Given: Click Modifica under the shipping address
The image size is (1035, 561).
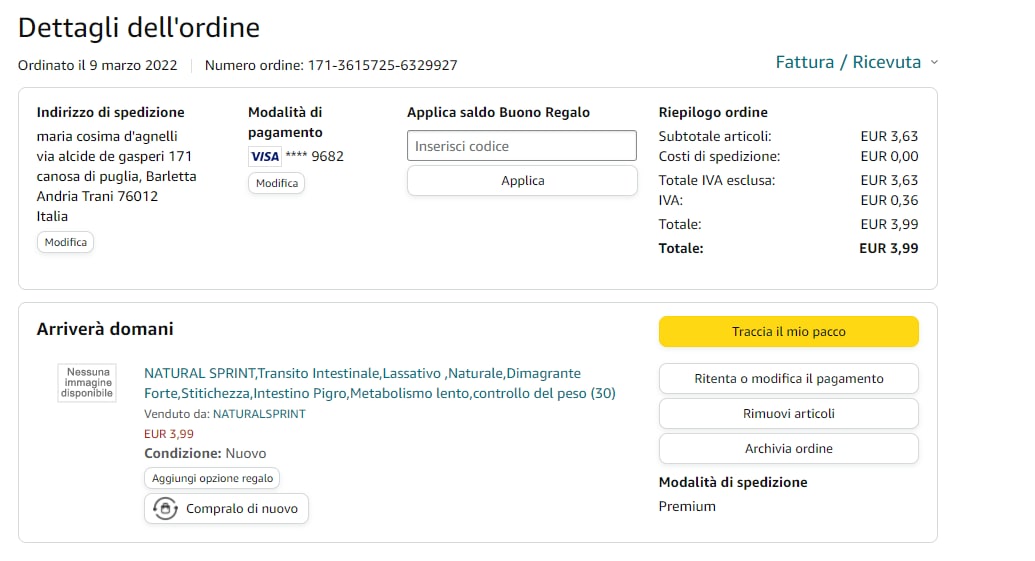Looking at the screenshot, I should (65, 242).
